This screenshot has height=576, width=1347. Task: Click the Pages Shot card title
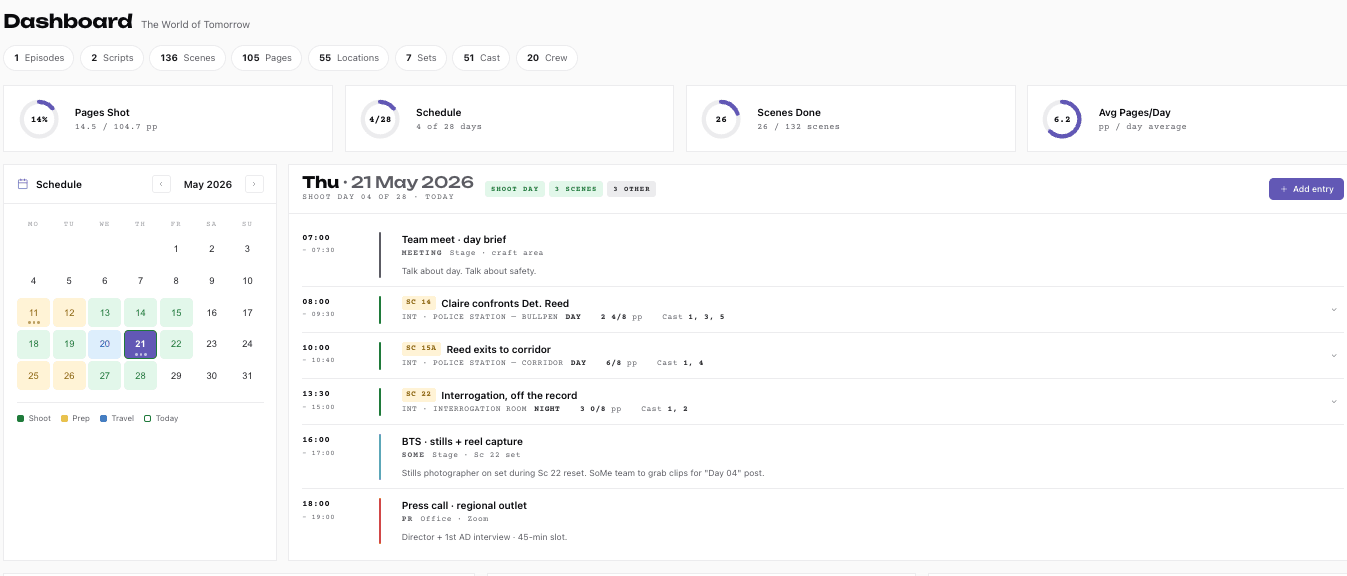[x=102, y=112]
